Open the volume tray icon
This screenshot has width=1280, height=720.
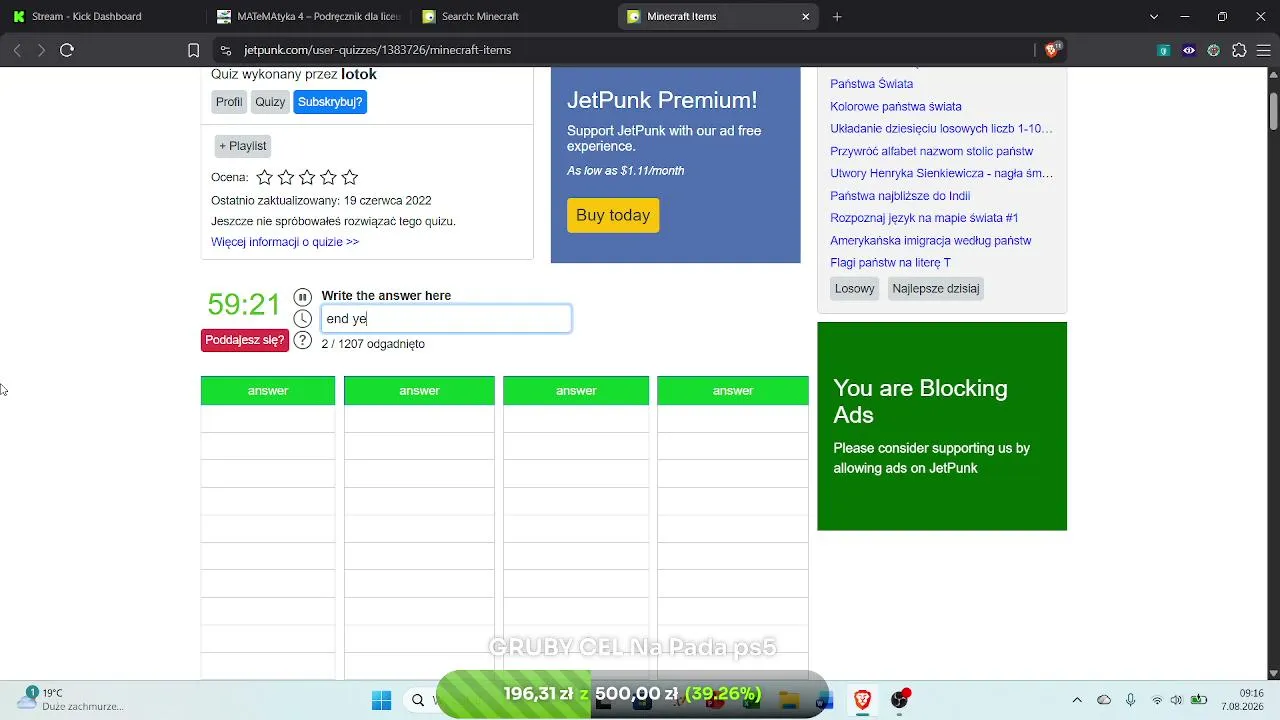1177,700
